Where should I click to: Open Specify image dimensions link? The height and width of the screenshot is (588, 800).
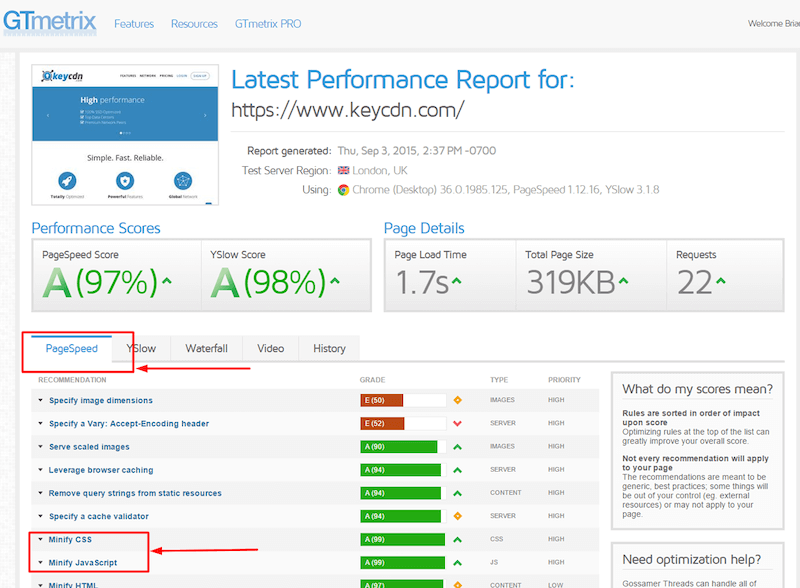[101, 401]
